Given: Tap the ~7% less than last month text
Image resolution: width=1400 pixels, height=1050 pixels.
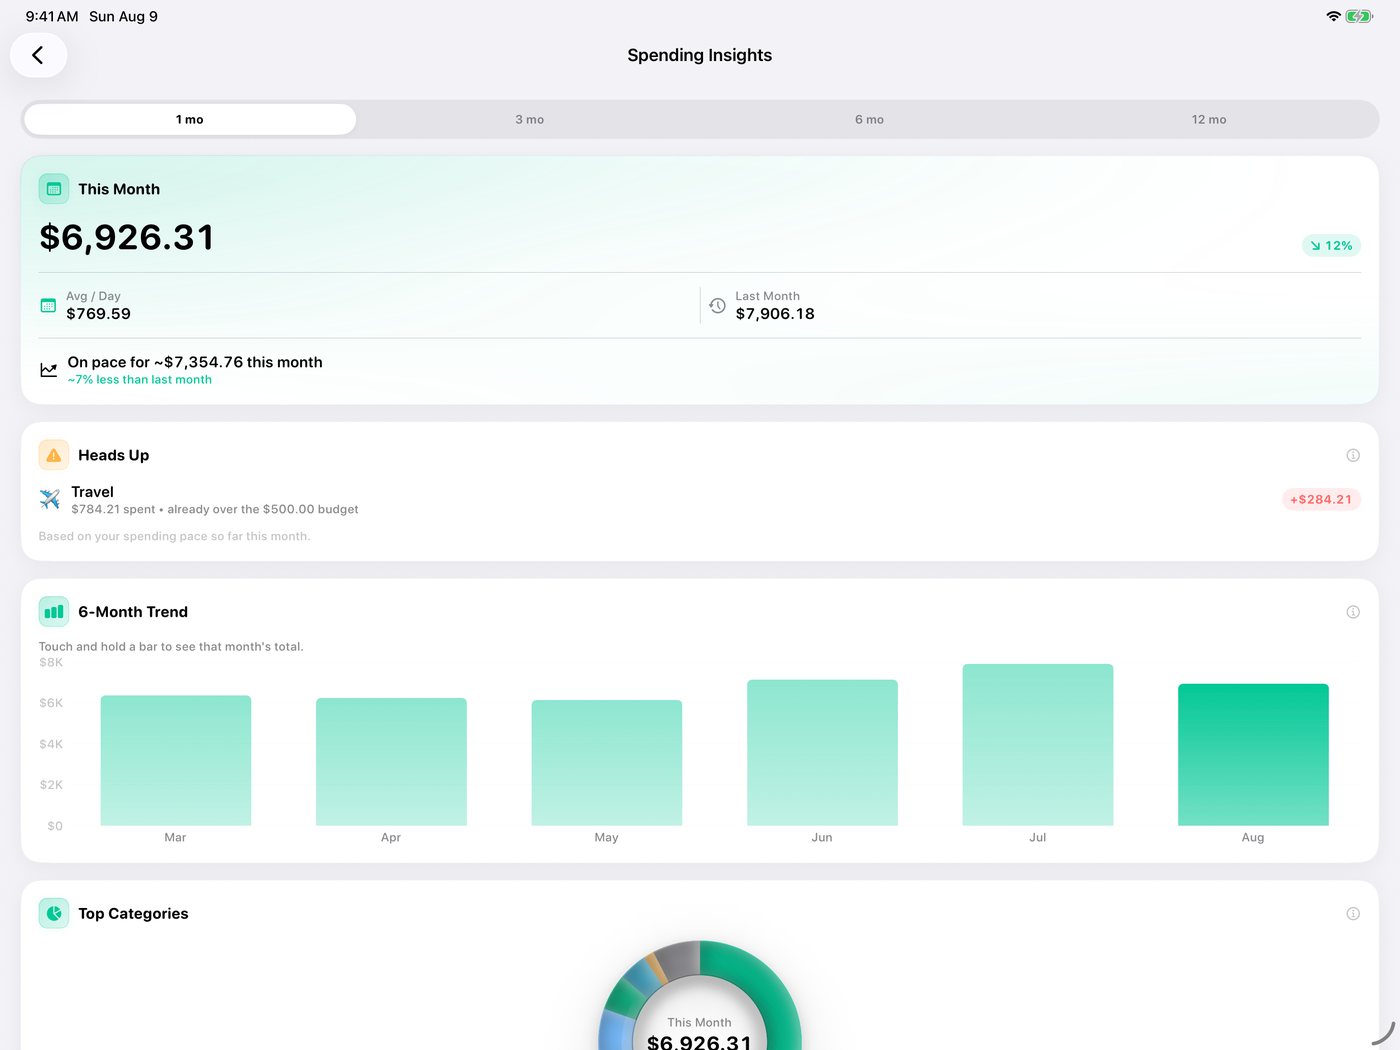Looking at the screenshot, I should tap(140, 380).
